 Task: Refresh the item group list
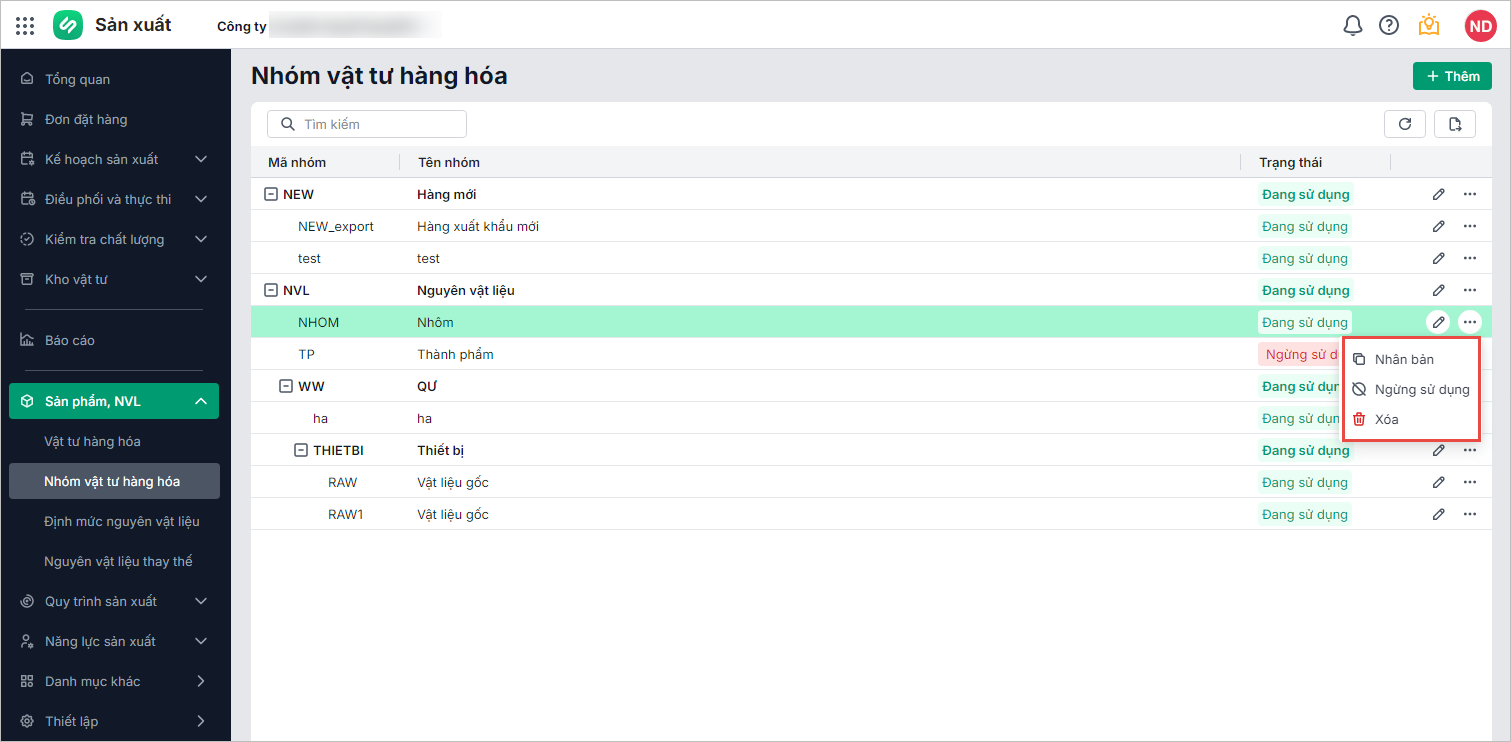(1405, 124)
